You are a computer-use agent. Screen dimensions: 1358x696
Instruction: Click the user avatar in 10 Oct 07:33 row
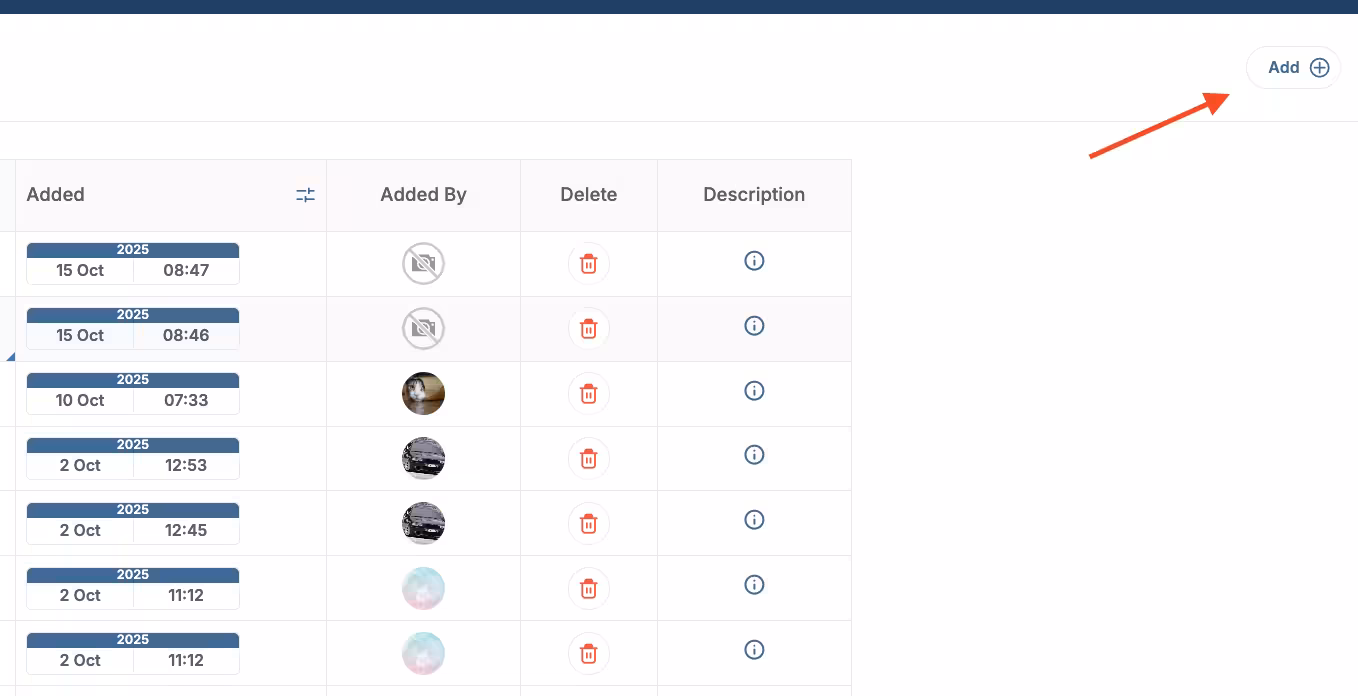pos(423,394)
